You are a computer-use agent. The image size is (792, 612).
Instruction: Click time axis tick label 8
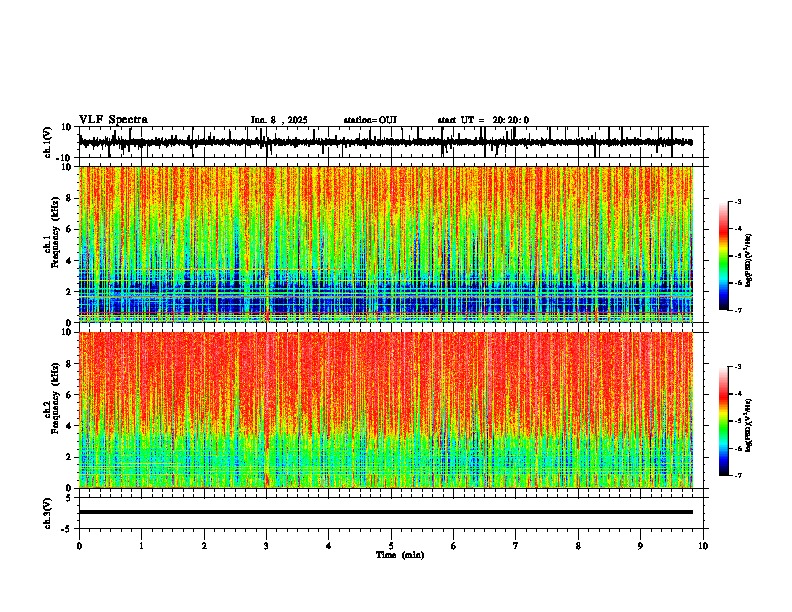tap(578, 546)
